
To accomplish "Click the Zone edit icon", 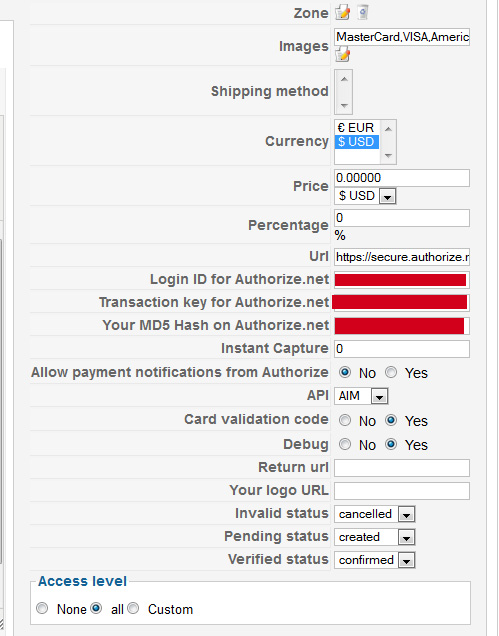I will (x=342, y=12).
